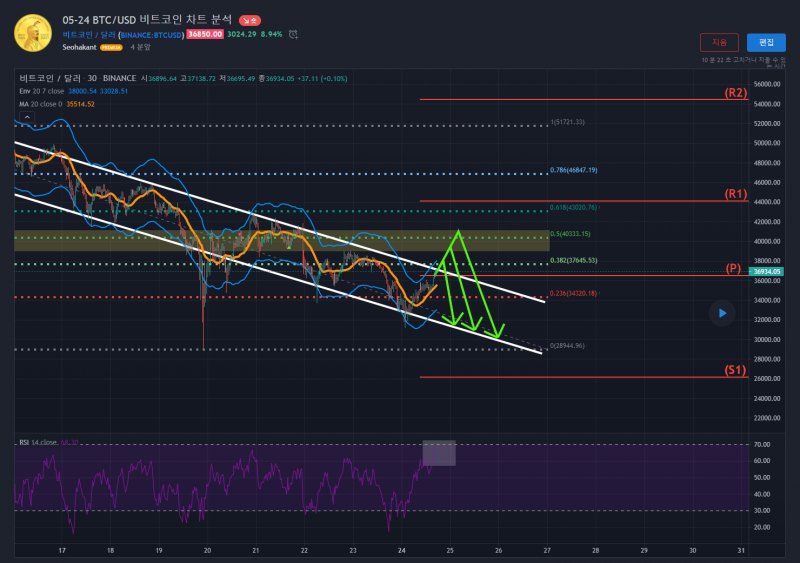Click the 36934.05 current price tag

(x=768, y=271)
